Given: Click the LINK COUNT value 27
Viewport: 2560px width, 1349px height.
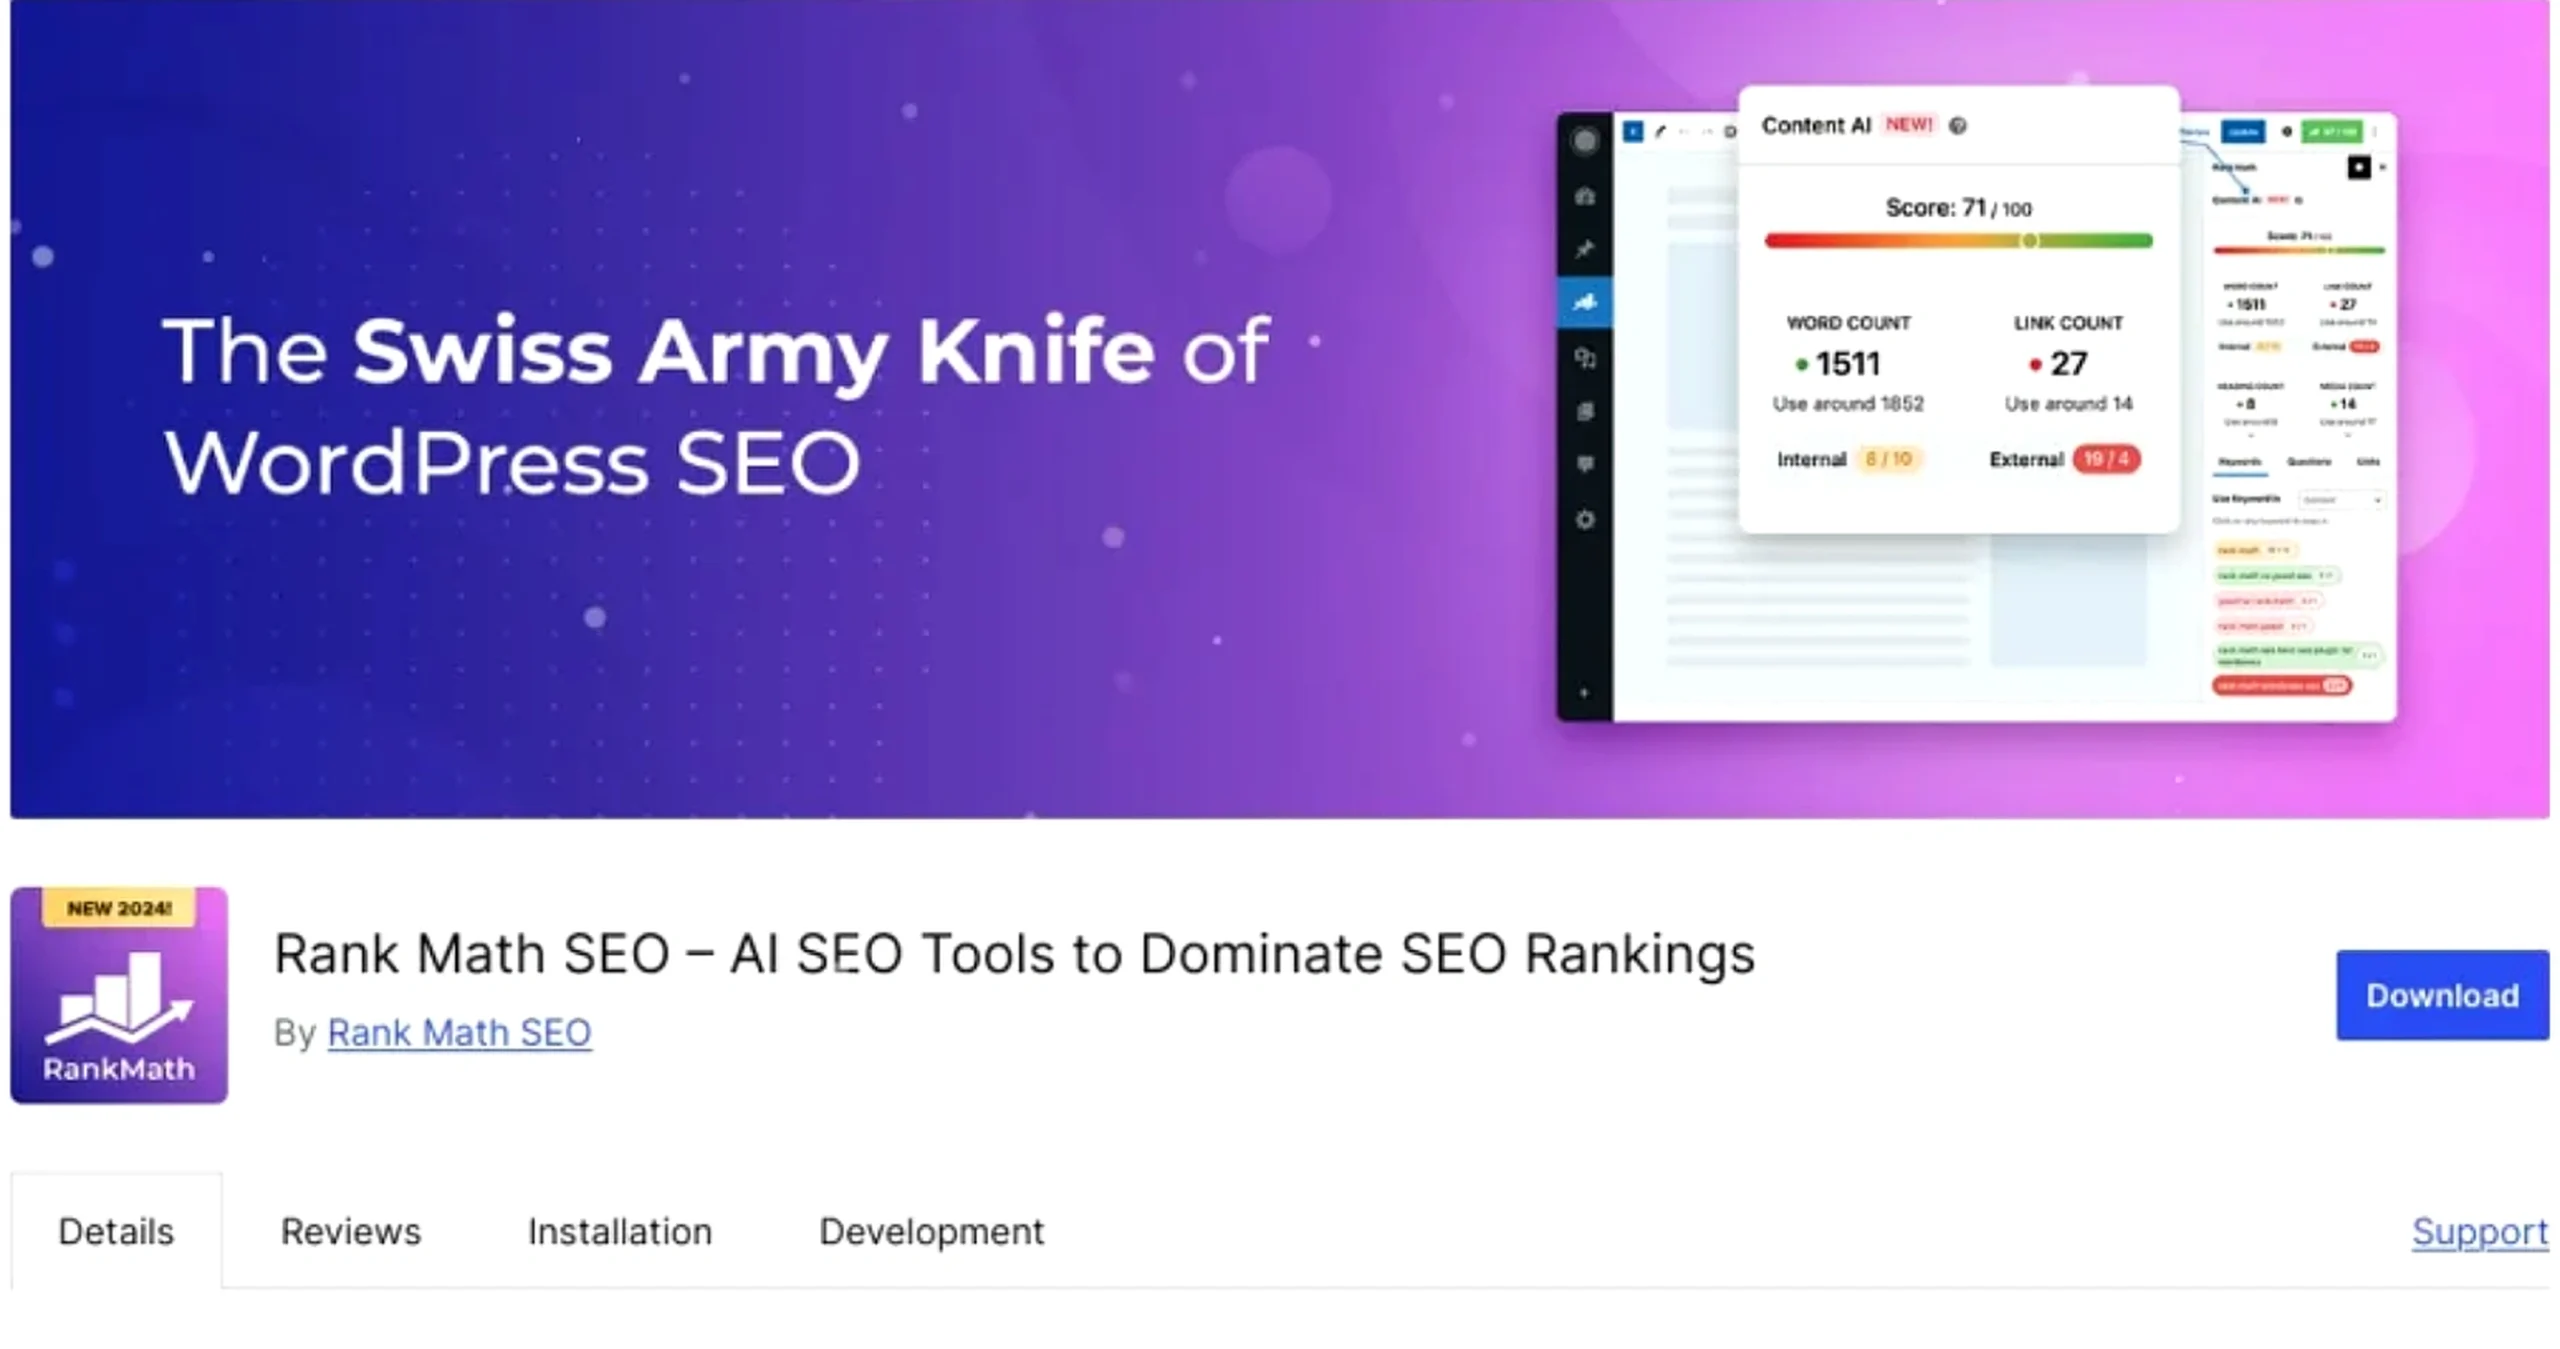Looking at the screenshot, I should (2069, 364).
